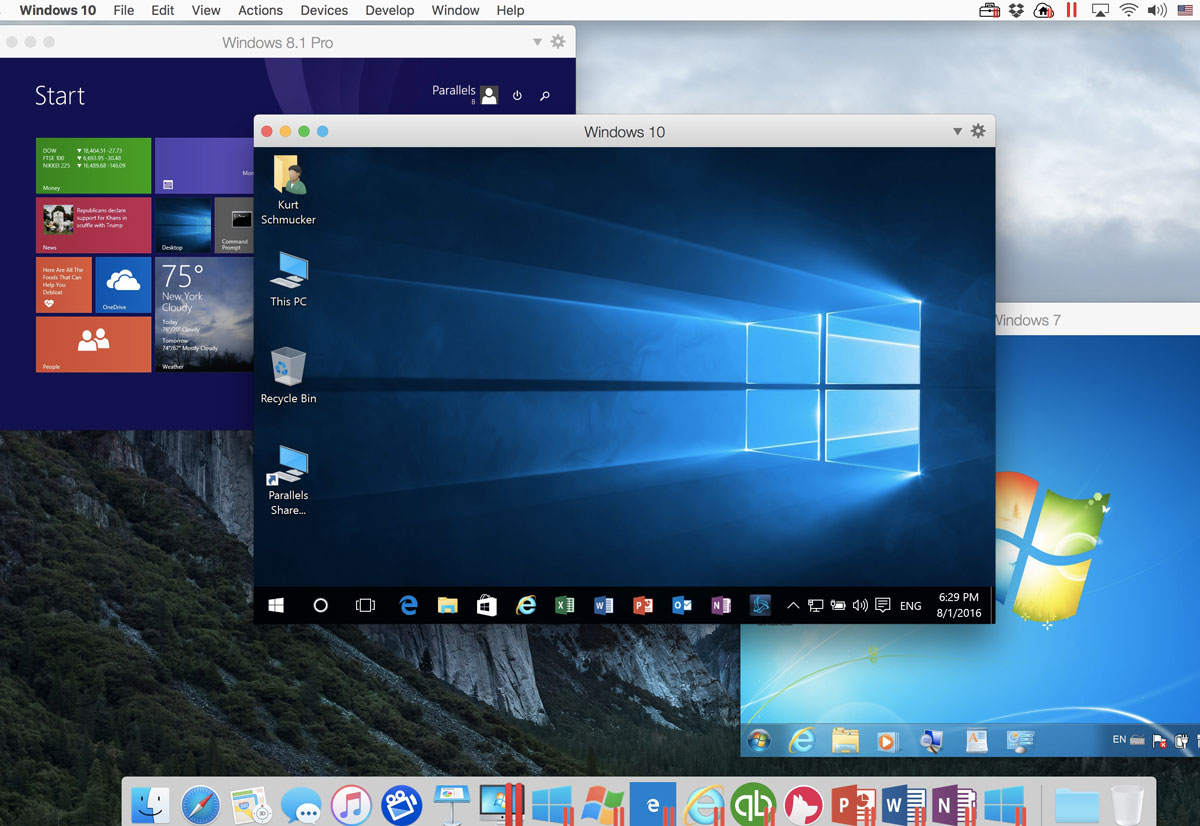Screen dimensions: 1200x826
Task: Click the ENG language button on the taskbar
Action: tap(910, 605)
